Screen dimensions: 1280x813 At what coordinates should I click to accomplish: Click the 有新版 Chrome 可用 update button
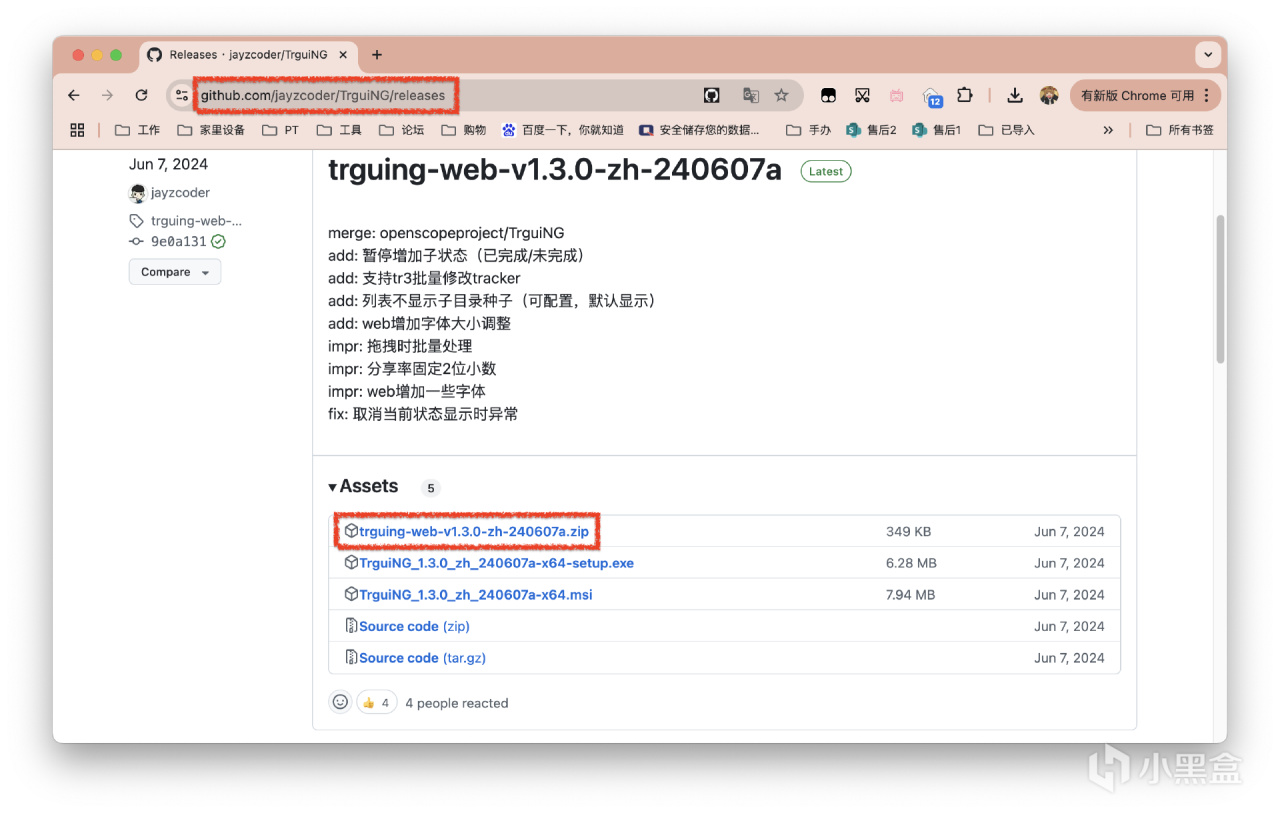[x=1145, y=95]
